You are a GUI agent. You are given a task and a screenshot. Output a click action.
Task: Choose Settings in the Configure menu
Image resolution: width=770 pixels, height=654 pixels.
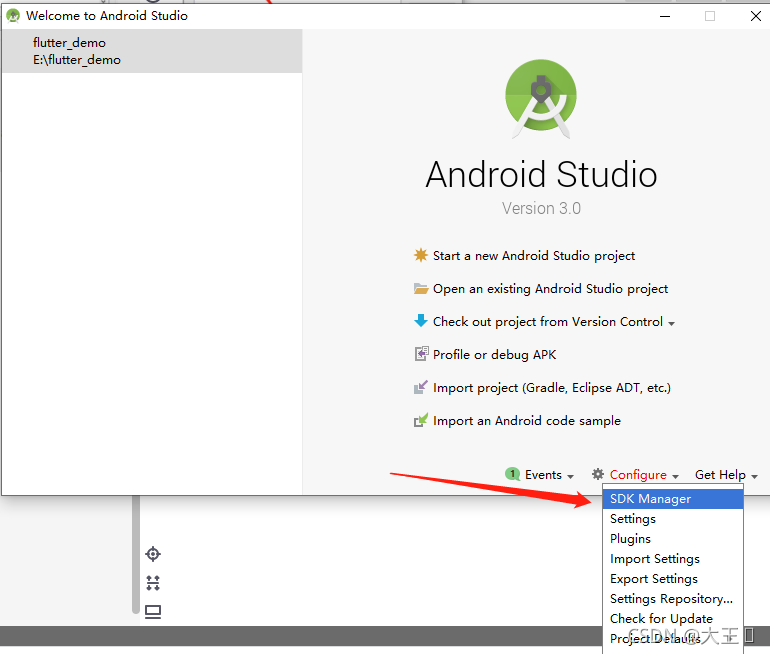pos(672,519)
